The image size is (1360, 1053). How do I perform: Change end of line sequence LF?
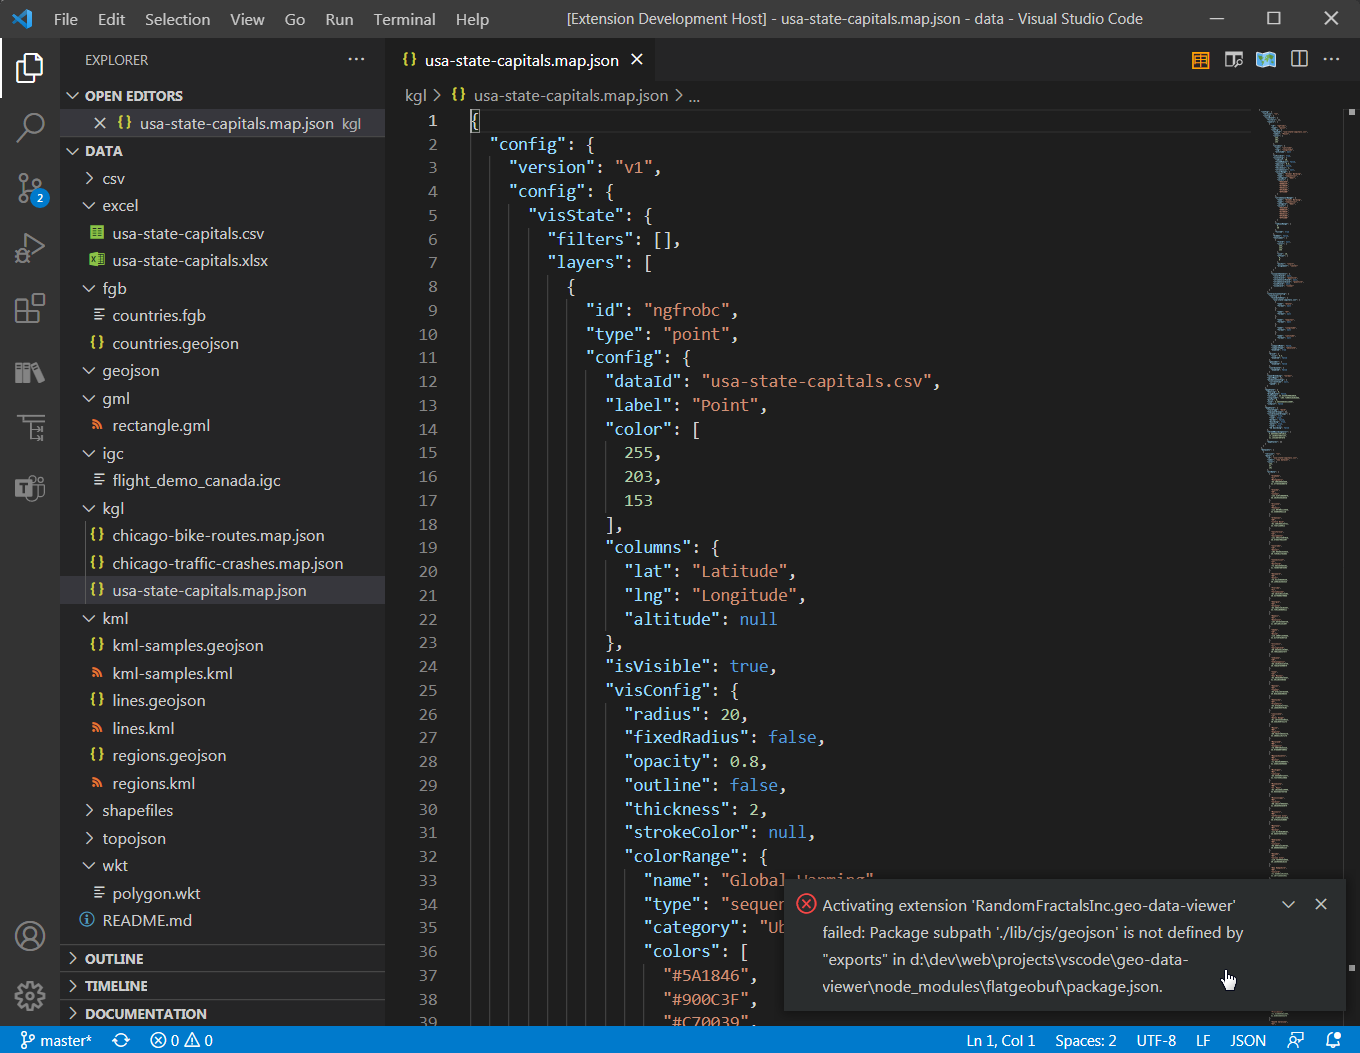pos(1203,1040)
